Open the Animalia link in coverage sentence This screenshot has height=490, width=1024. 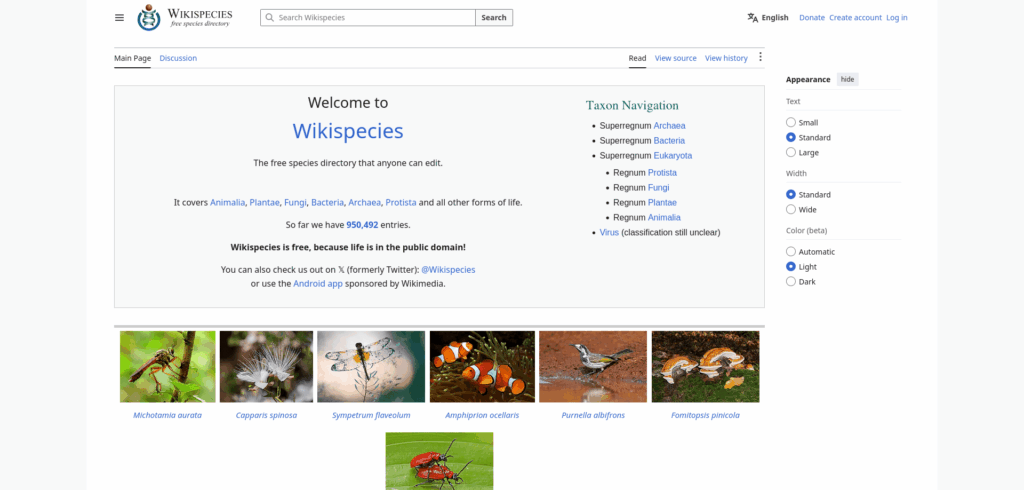(227, 203)
